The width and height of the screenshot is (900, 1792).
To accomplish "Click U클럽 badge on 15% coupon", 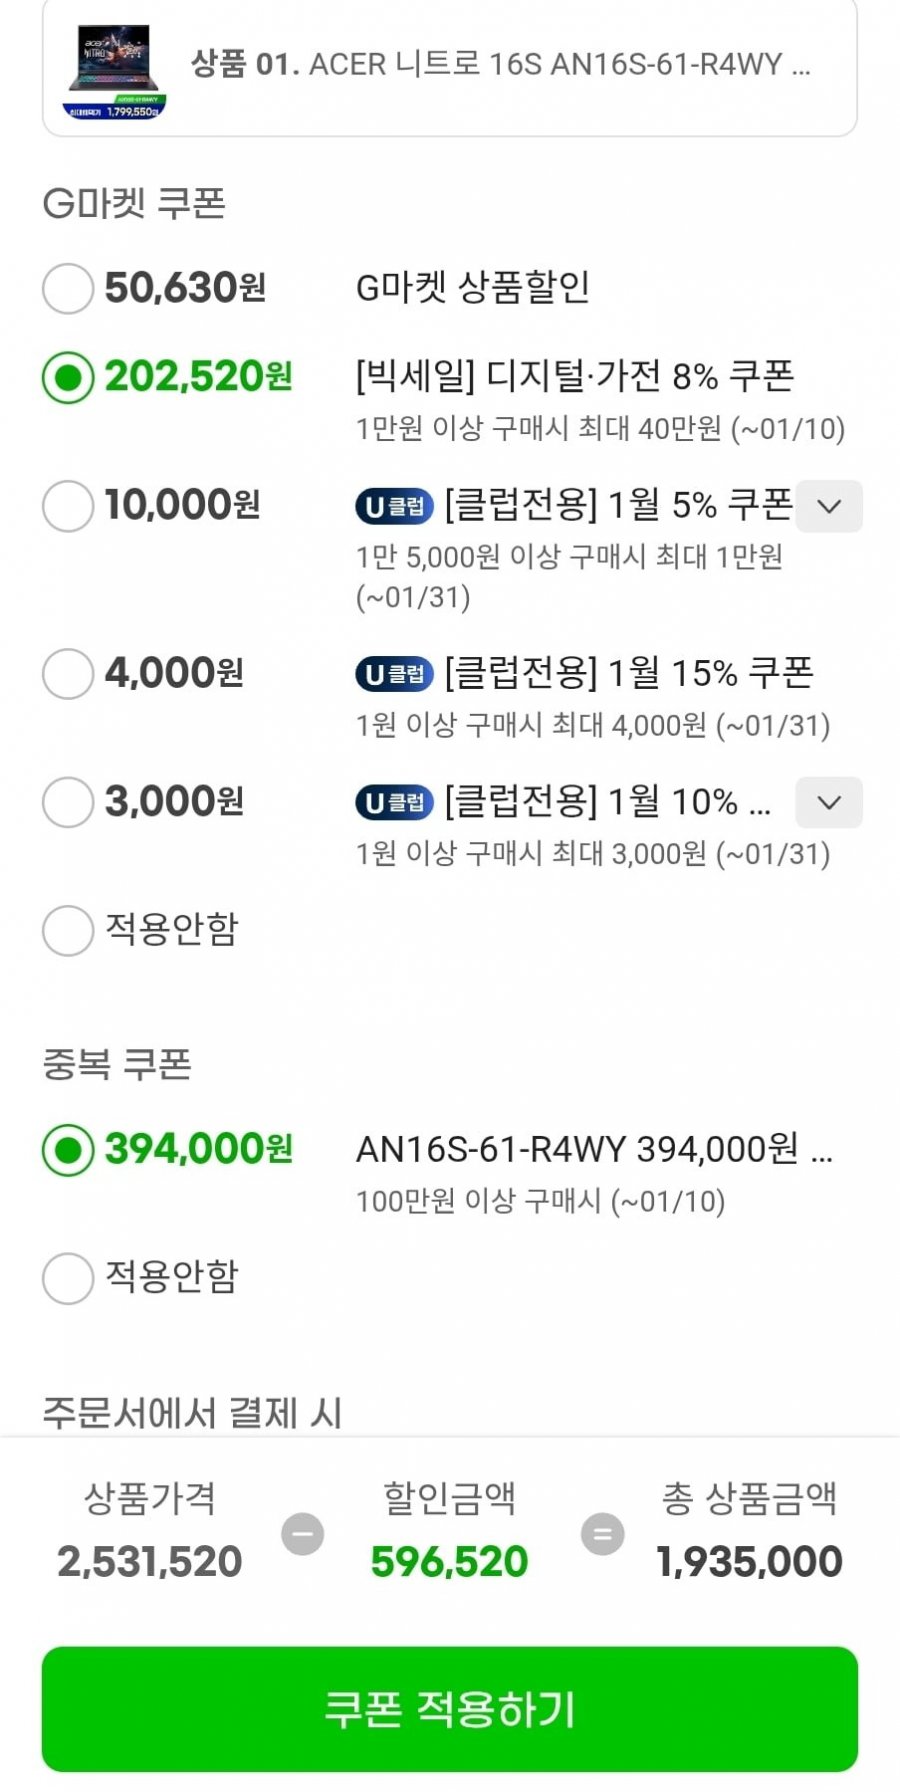I will 394,674.
